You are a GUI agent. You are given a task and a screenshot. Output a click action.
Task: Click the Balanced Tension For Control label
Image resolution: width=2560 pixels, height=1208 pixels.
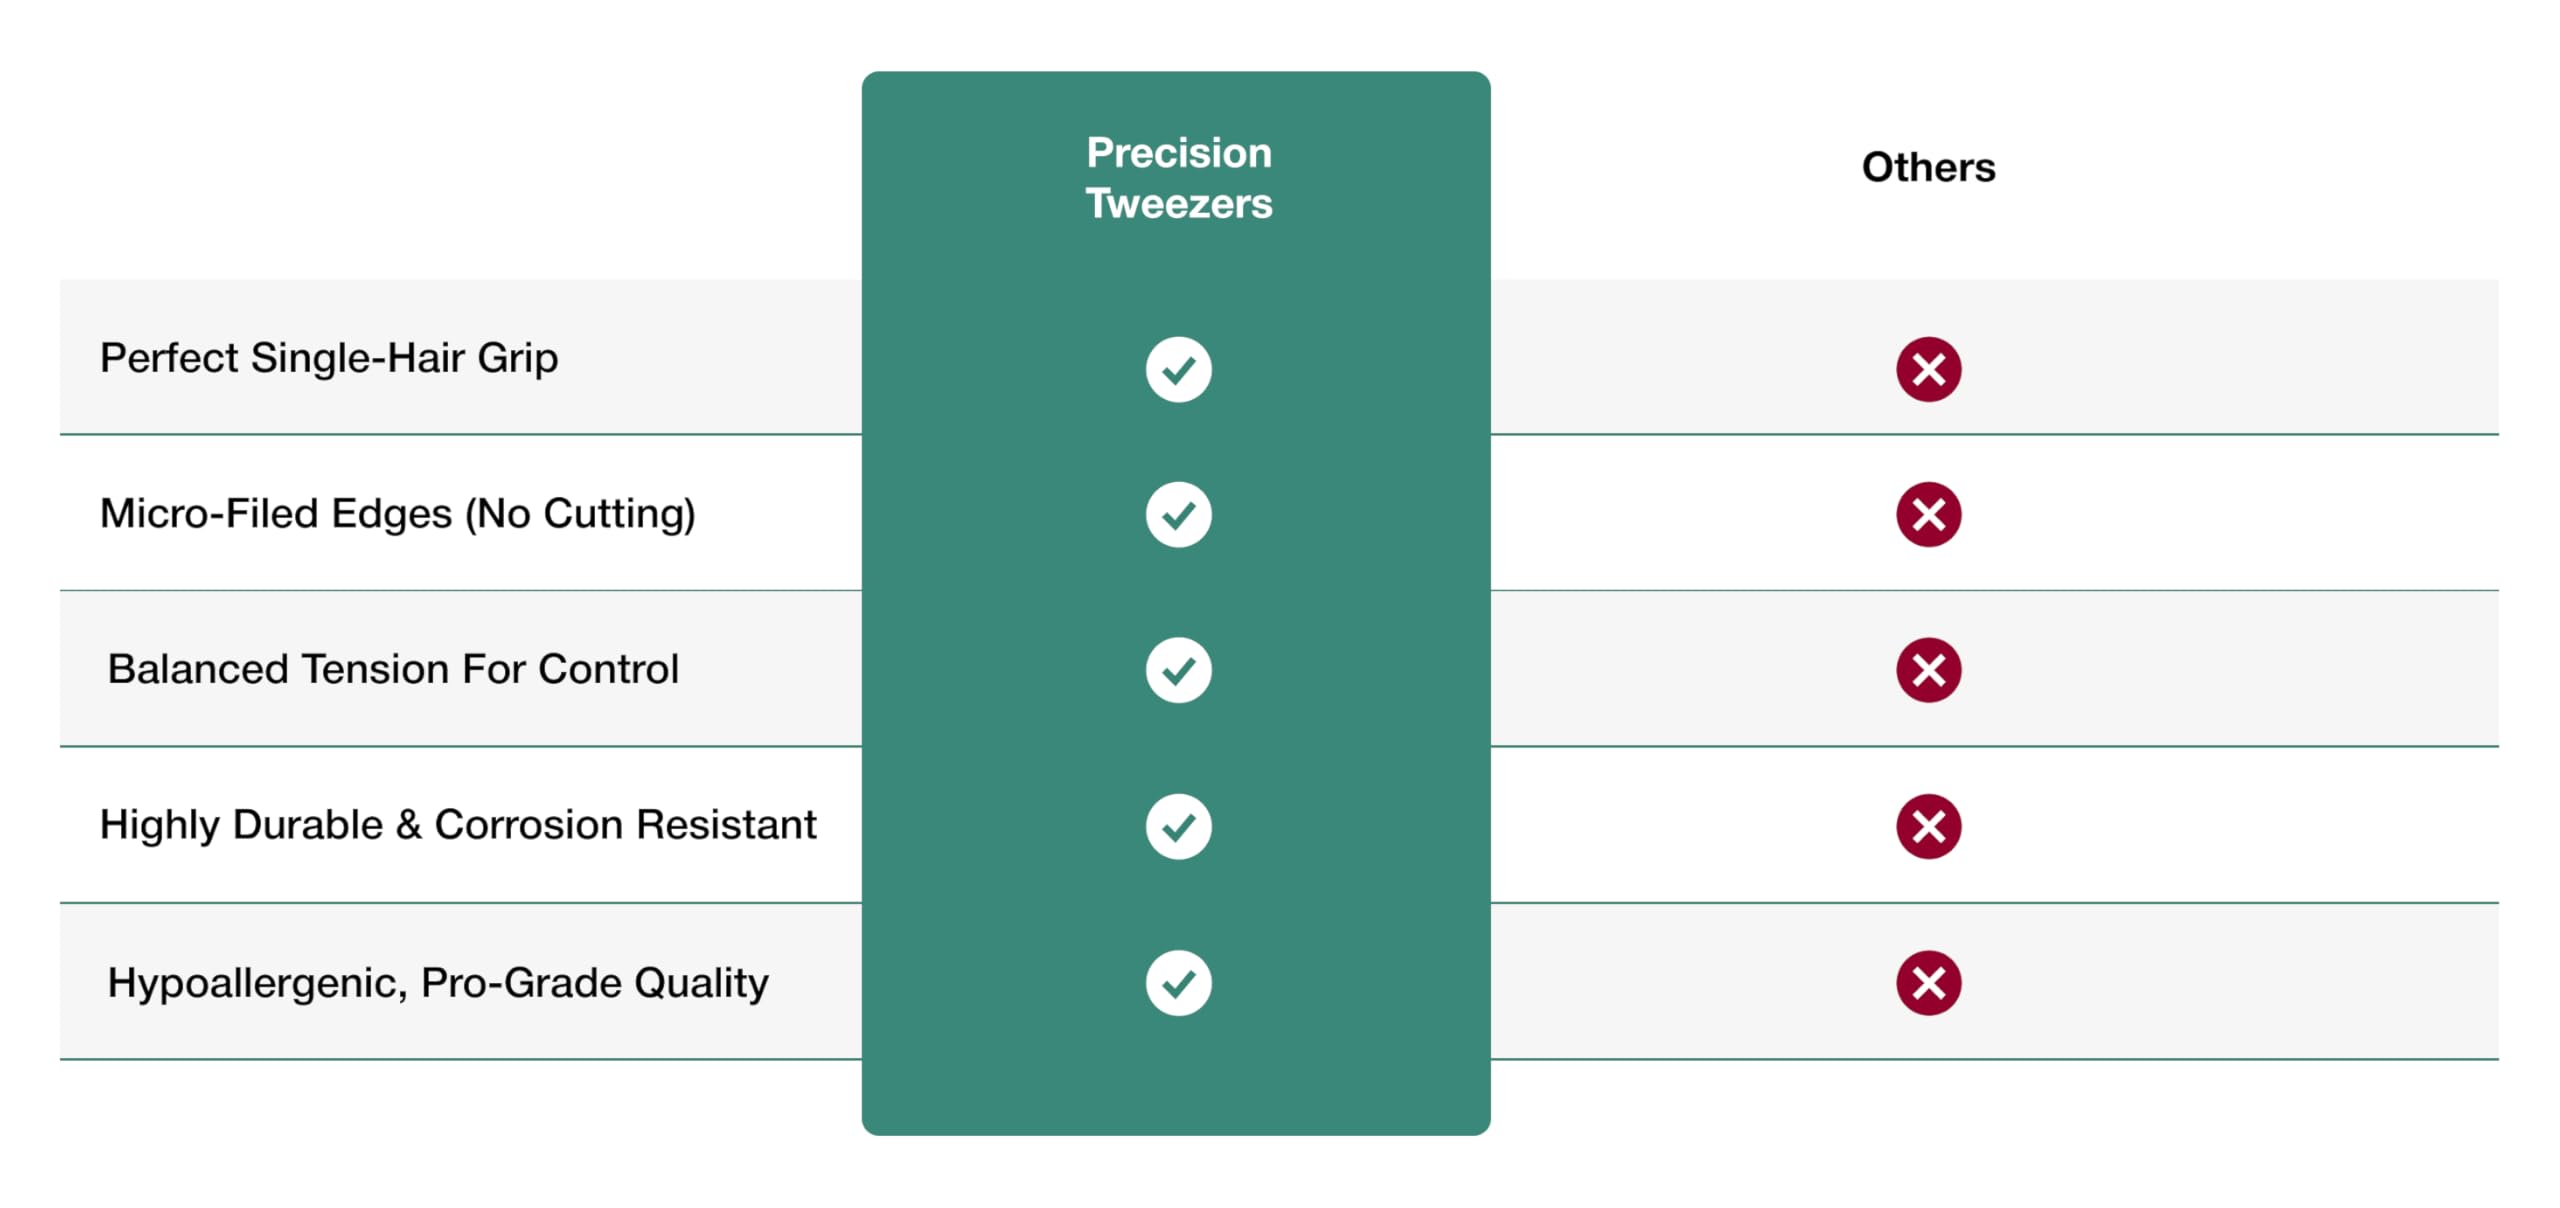click(393, 669)
